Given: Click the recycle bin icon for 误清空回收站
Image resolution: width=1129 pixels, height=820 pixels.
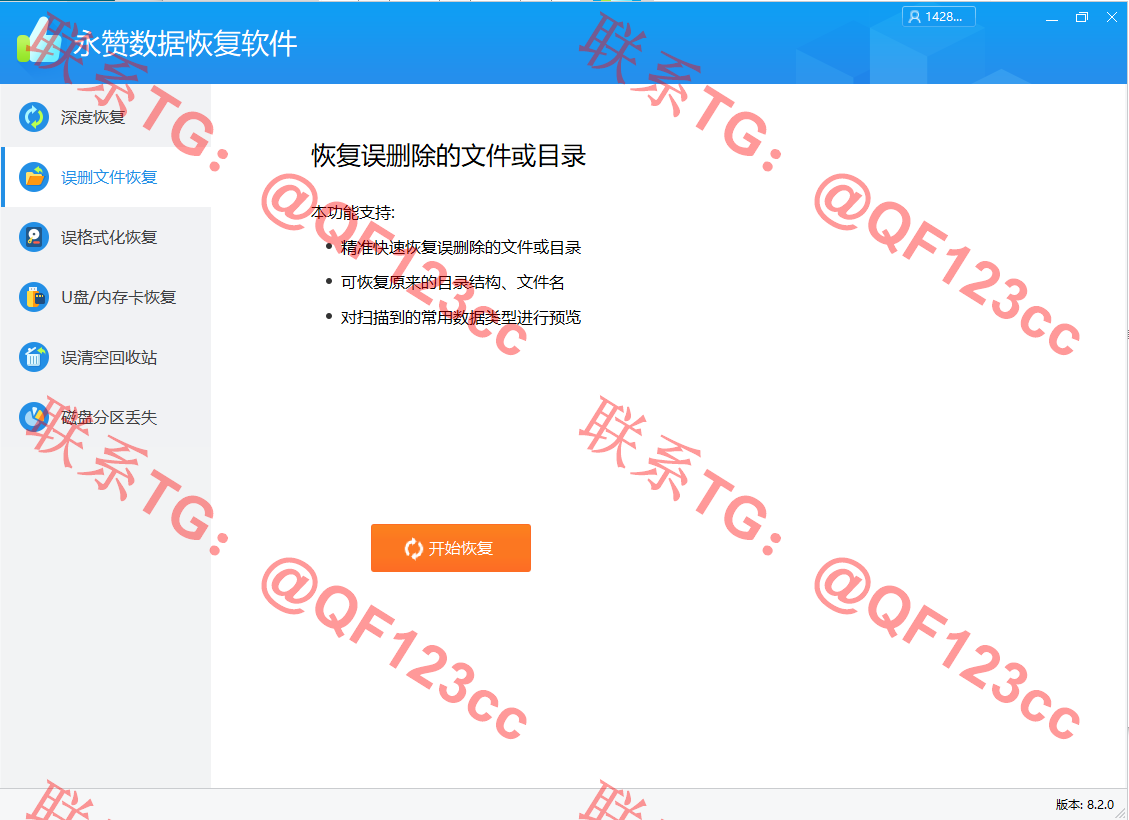Looking at the screenshot, I should 34,357.
